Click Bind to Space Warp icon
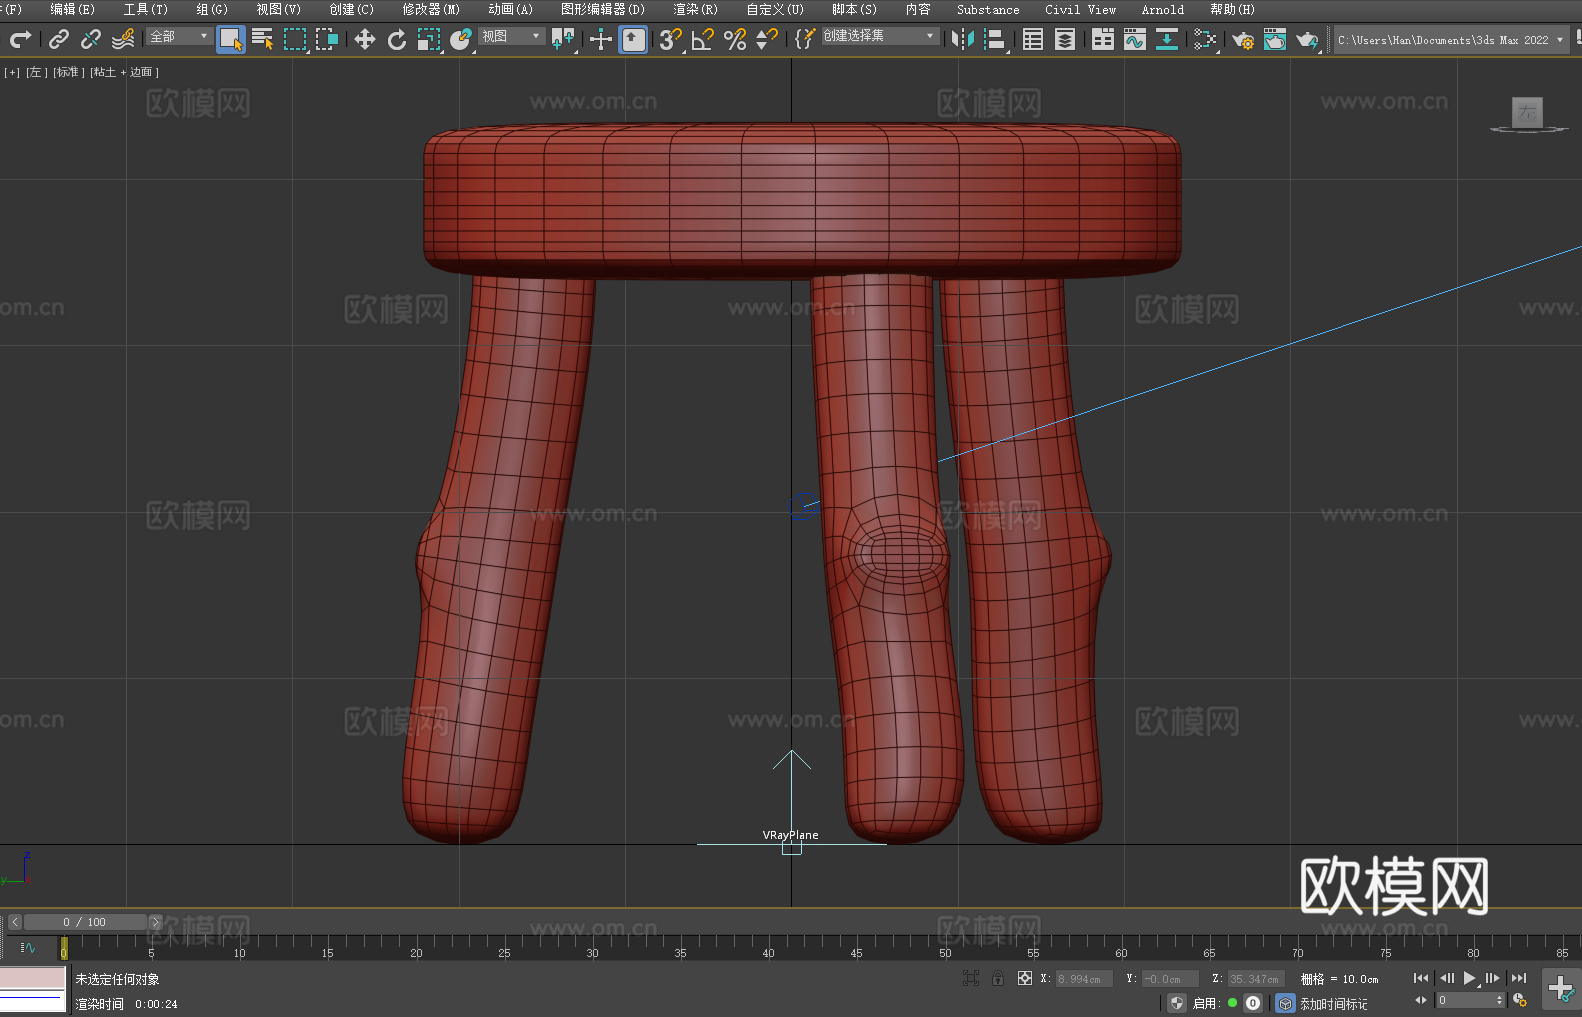This screenshot has height=1017, width=1582. [123, 39]
